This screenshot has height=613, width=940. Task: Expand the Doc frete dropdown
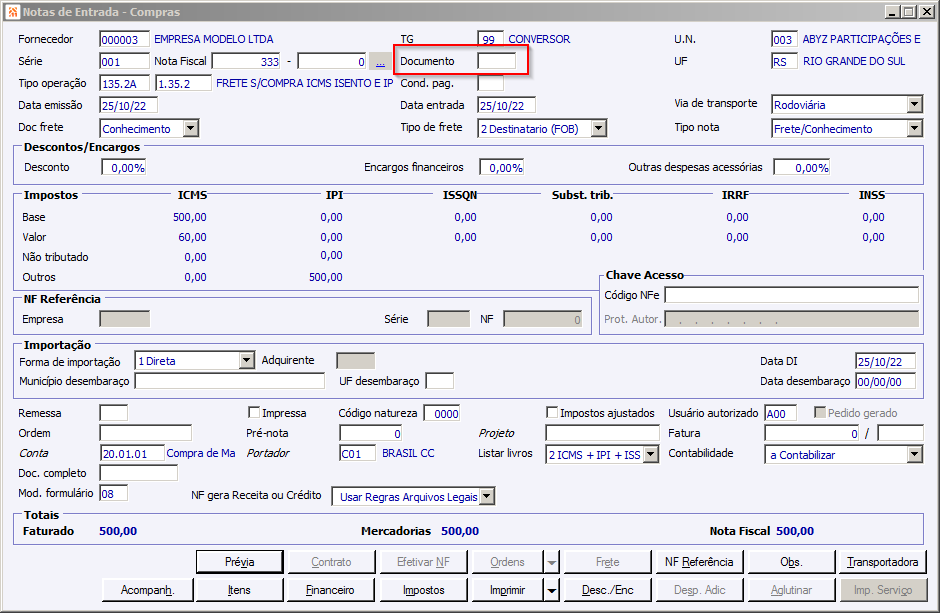click(190, 128)
